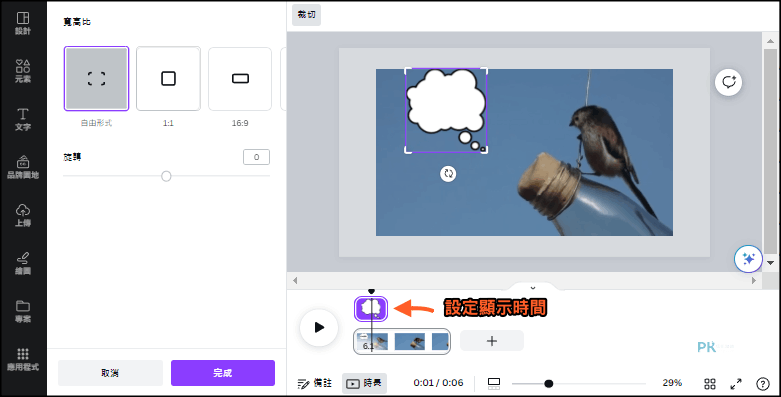
Task: Click the horizontal scrollbar left arrow
Action: tap(295, 280)
